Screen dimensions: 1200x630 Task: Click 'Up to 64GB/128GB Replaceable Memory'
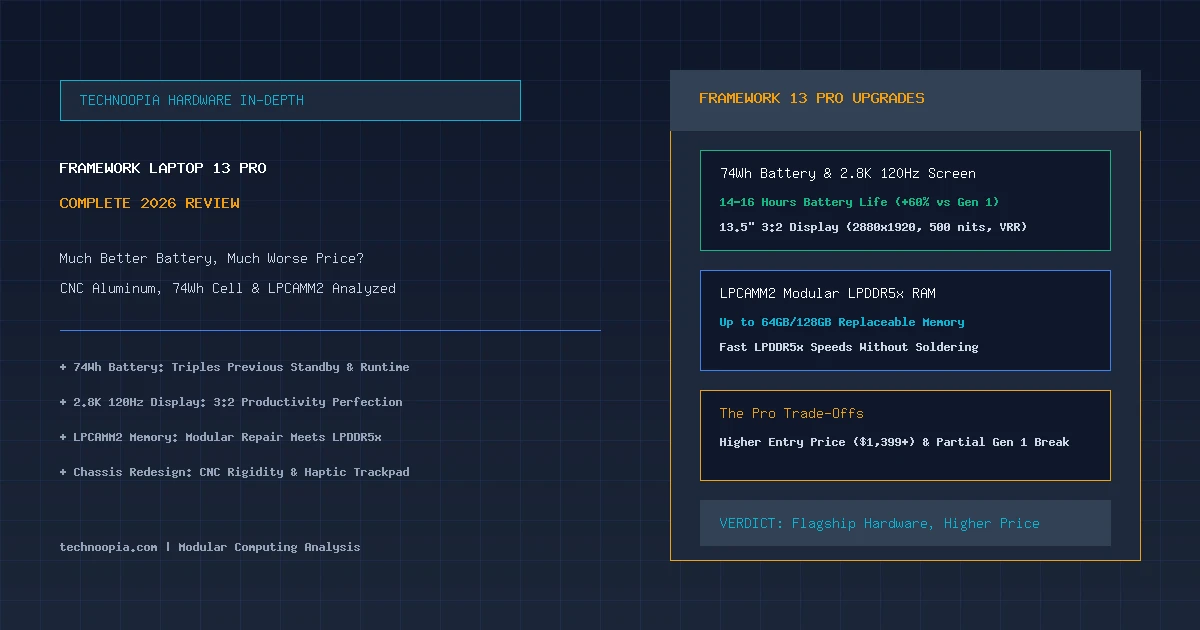(842, 322)
